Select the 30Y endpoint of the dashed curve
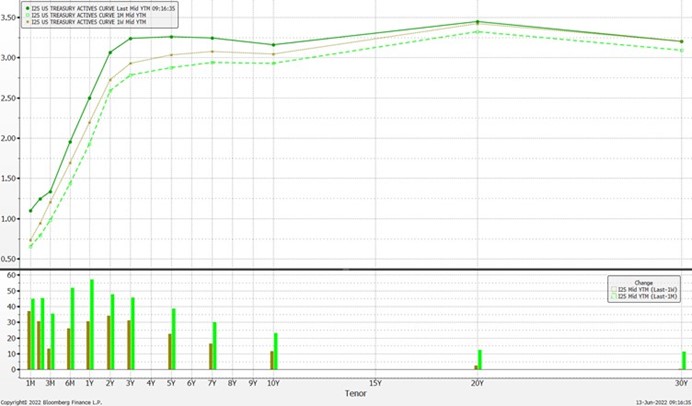 coord(682,50)
